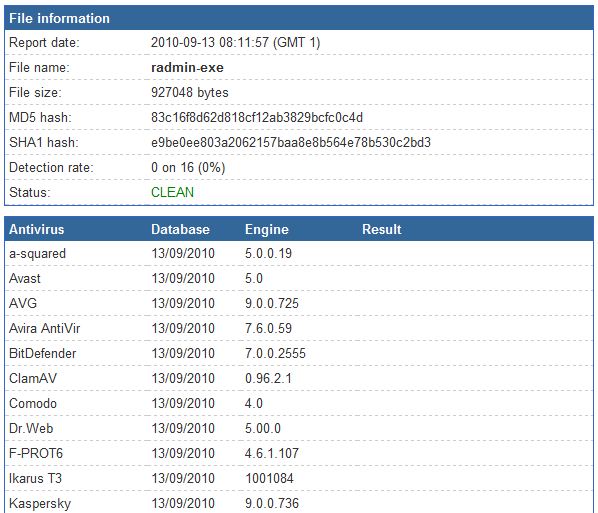This screenshot has width=598, height=513.
Task: Click BitDefender engine version 7.0.0.2555
Action: click(275, 353)
